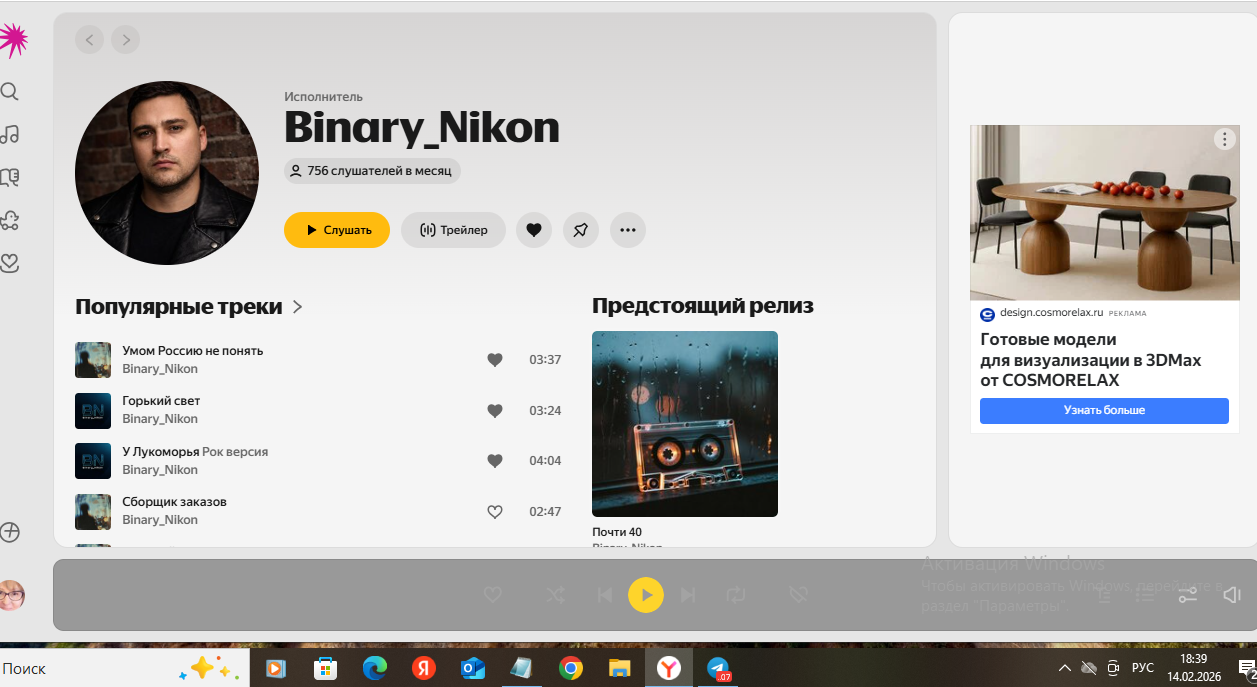
Task: Click the cover art of Горький свет
Action: [x=93, y=410]
